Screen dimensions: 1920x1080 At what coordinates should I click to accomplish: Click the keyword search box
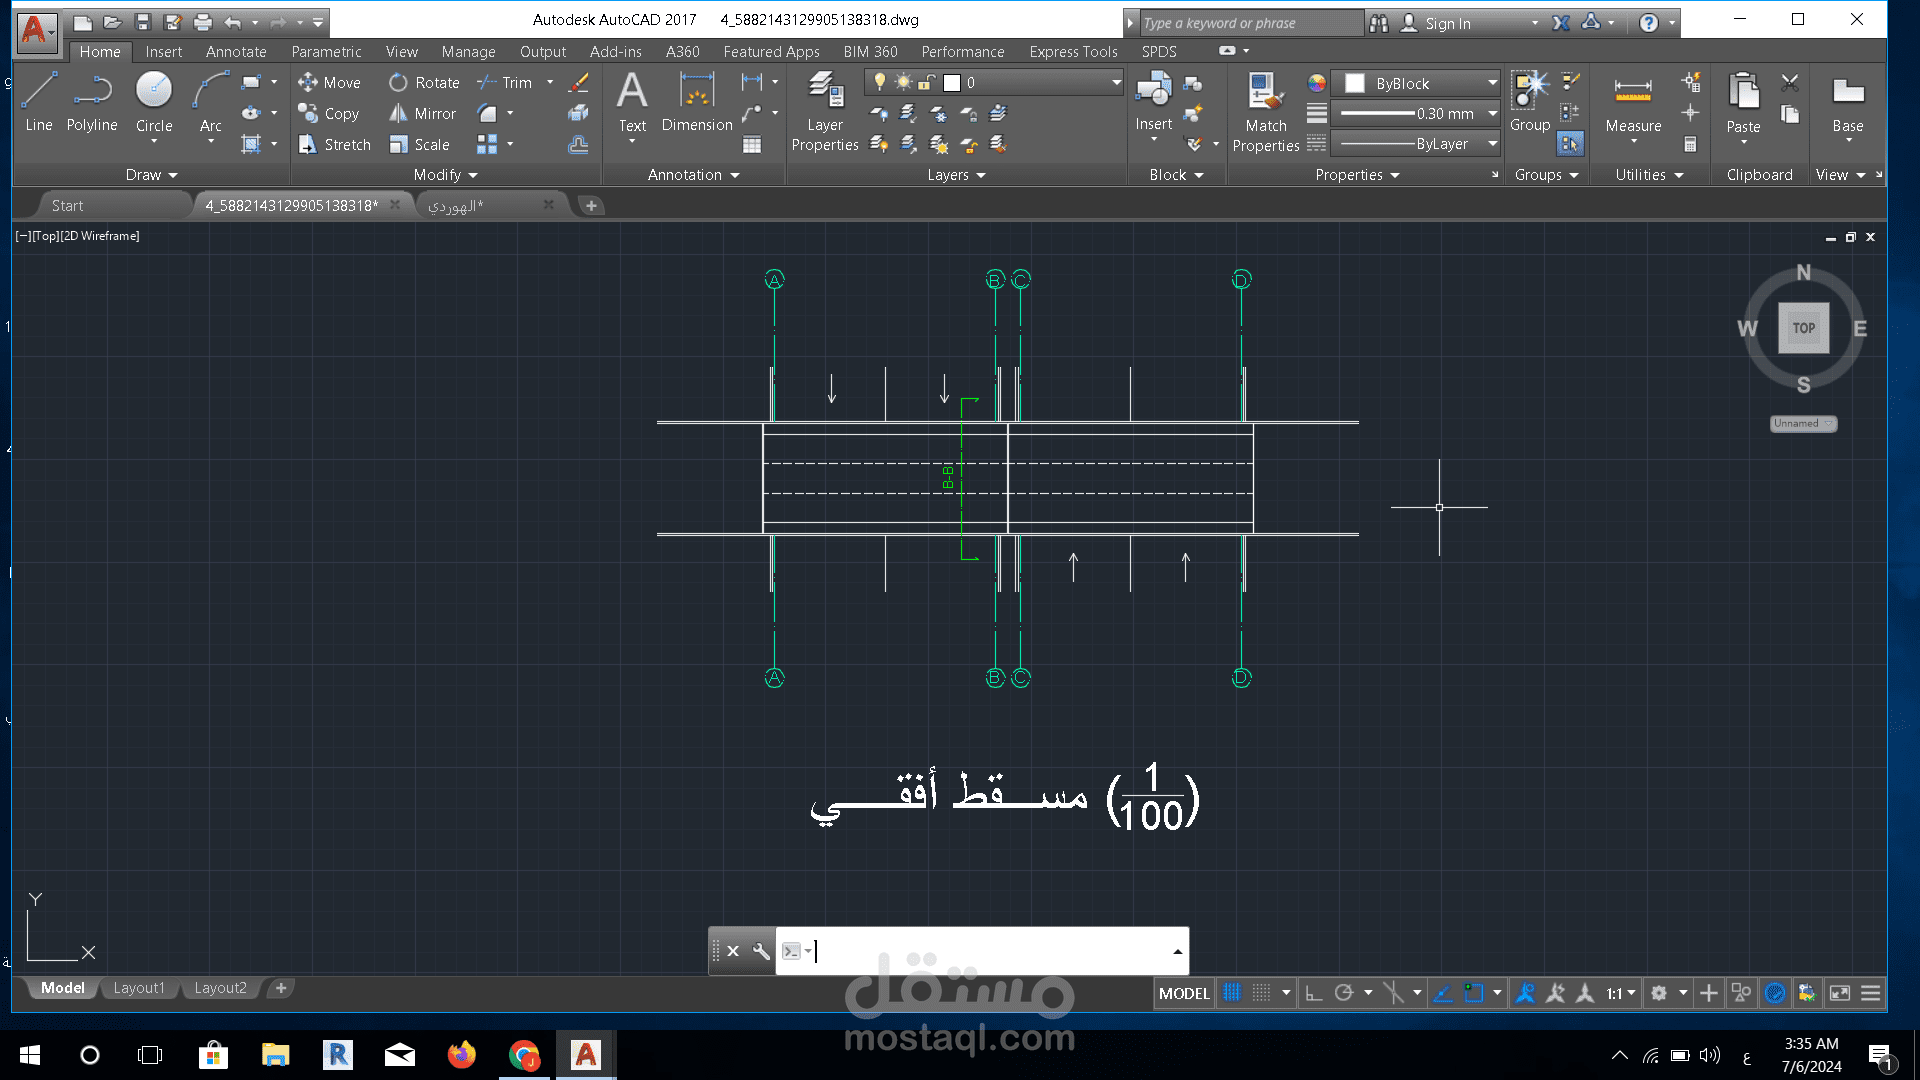click(1250, 23)
